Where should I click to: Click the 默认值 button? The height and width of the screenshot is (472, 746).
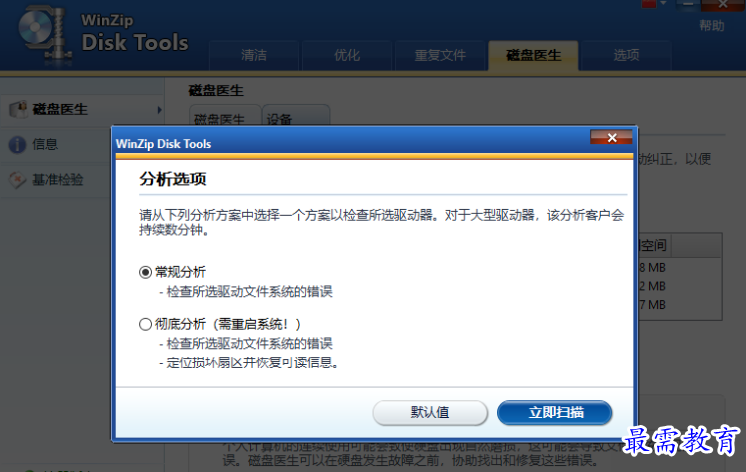click(430, 412)
